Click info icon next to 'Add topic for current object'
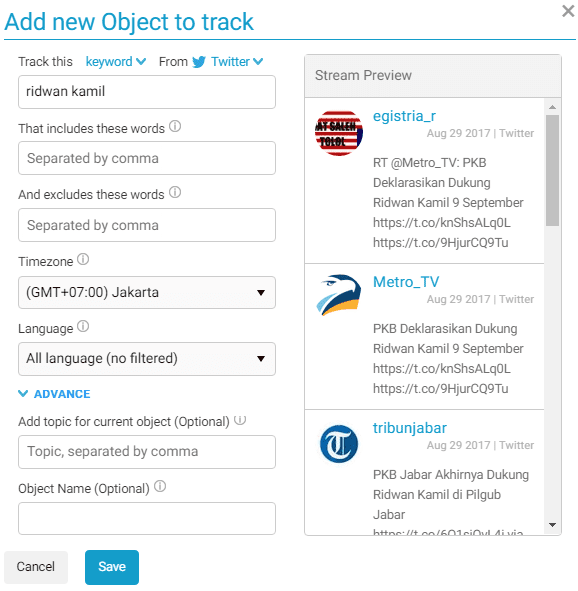578x591 pixels. coord(240,420)
